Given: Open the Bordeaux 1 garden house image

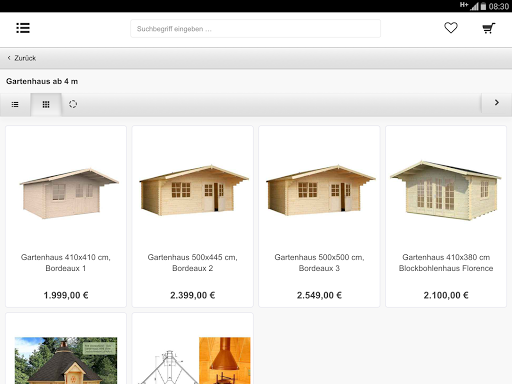Looking at the screenshot, I should pyautogui.click(x=68, y=193).
